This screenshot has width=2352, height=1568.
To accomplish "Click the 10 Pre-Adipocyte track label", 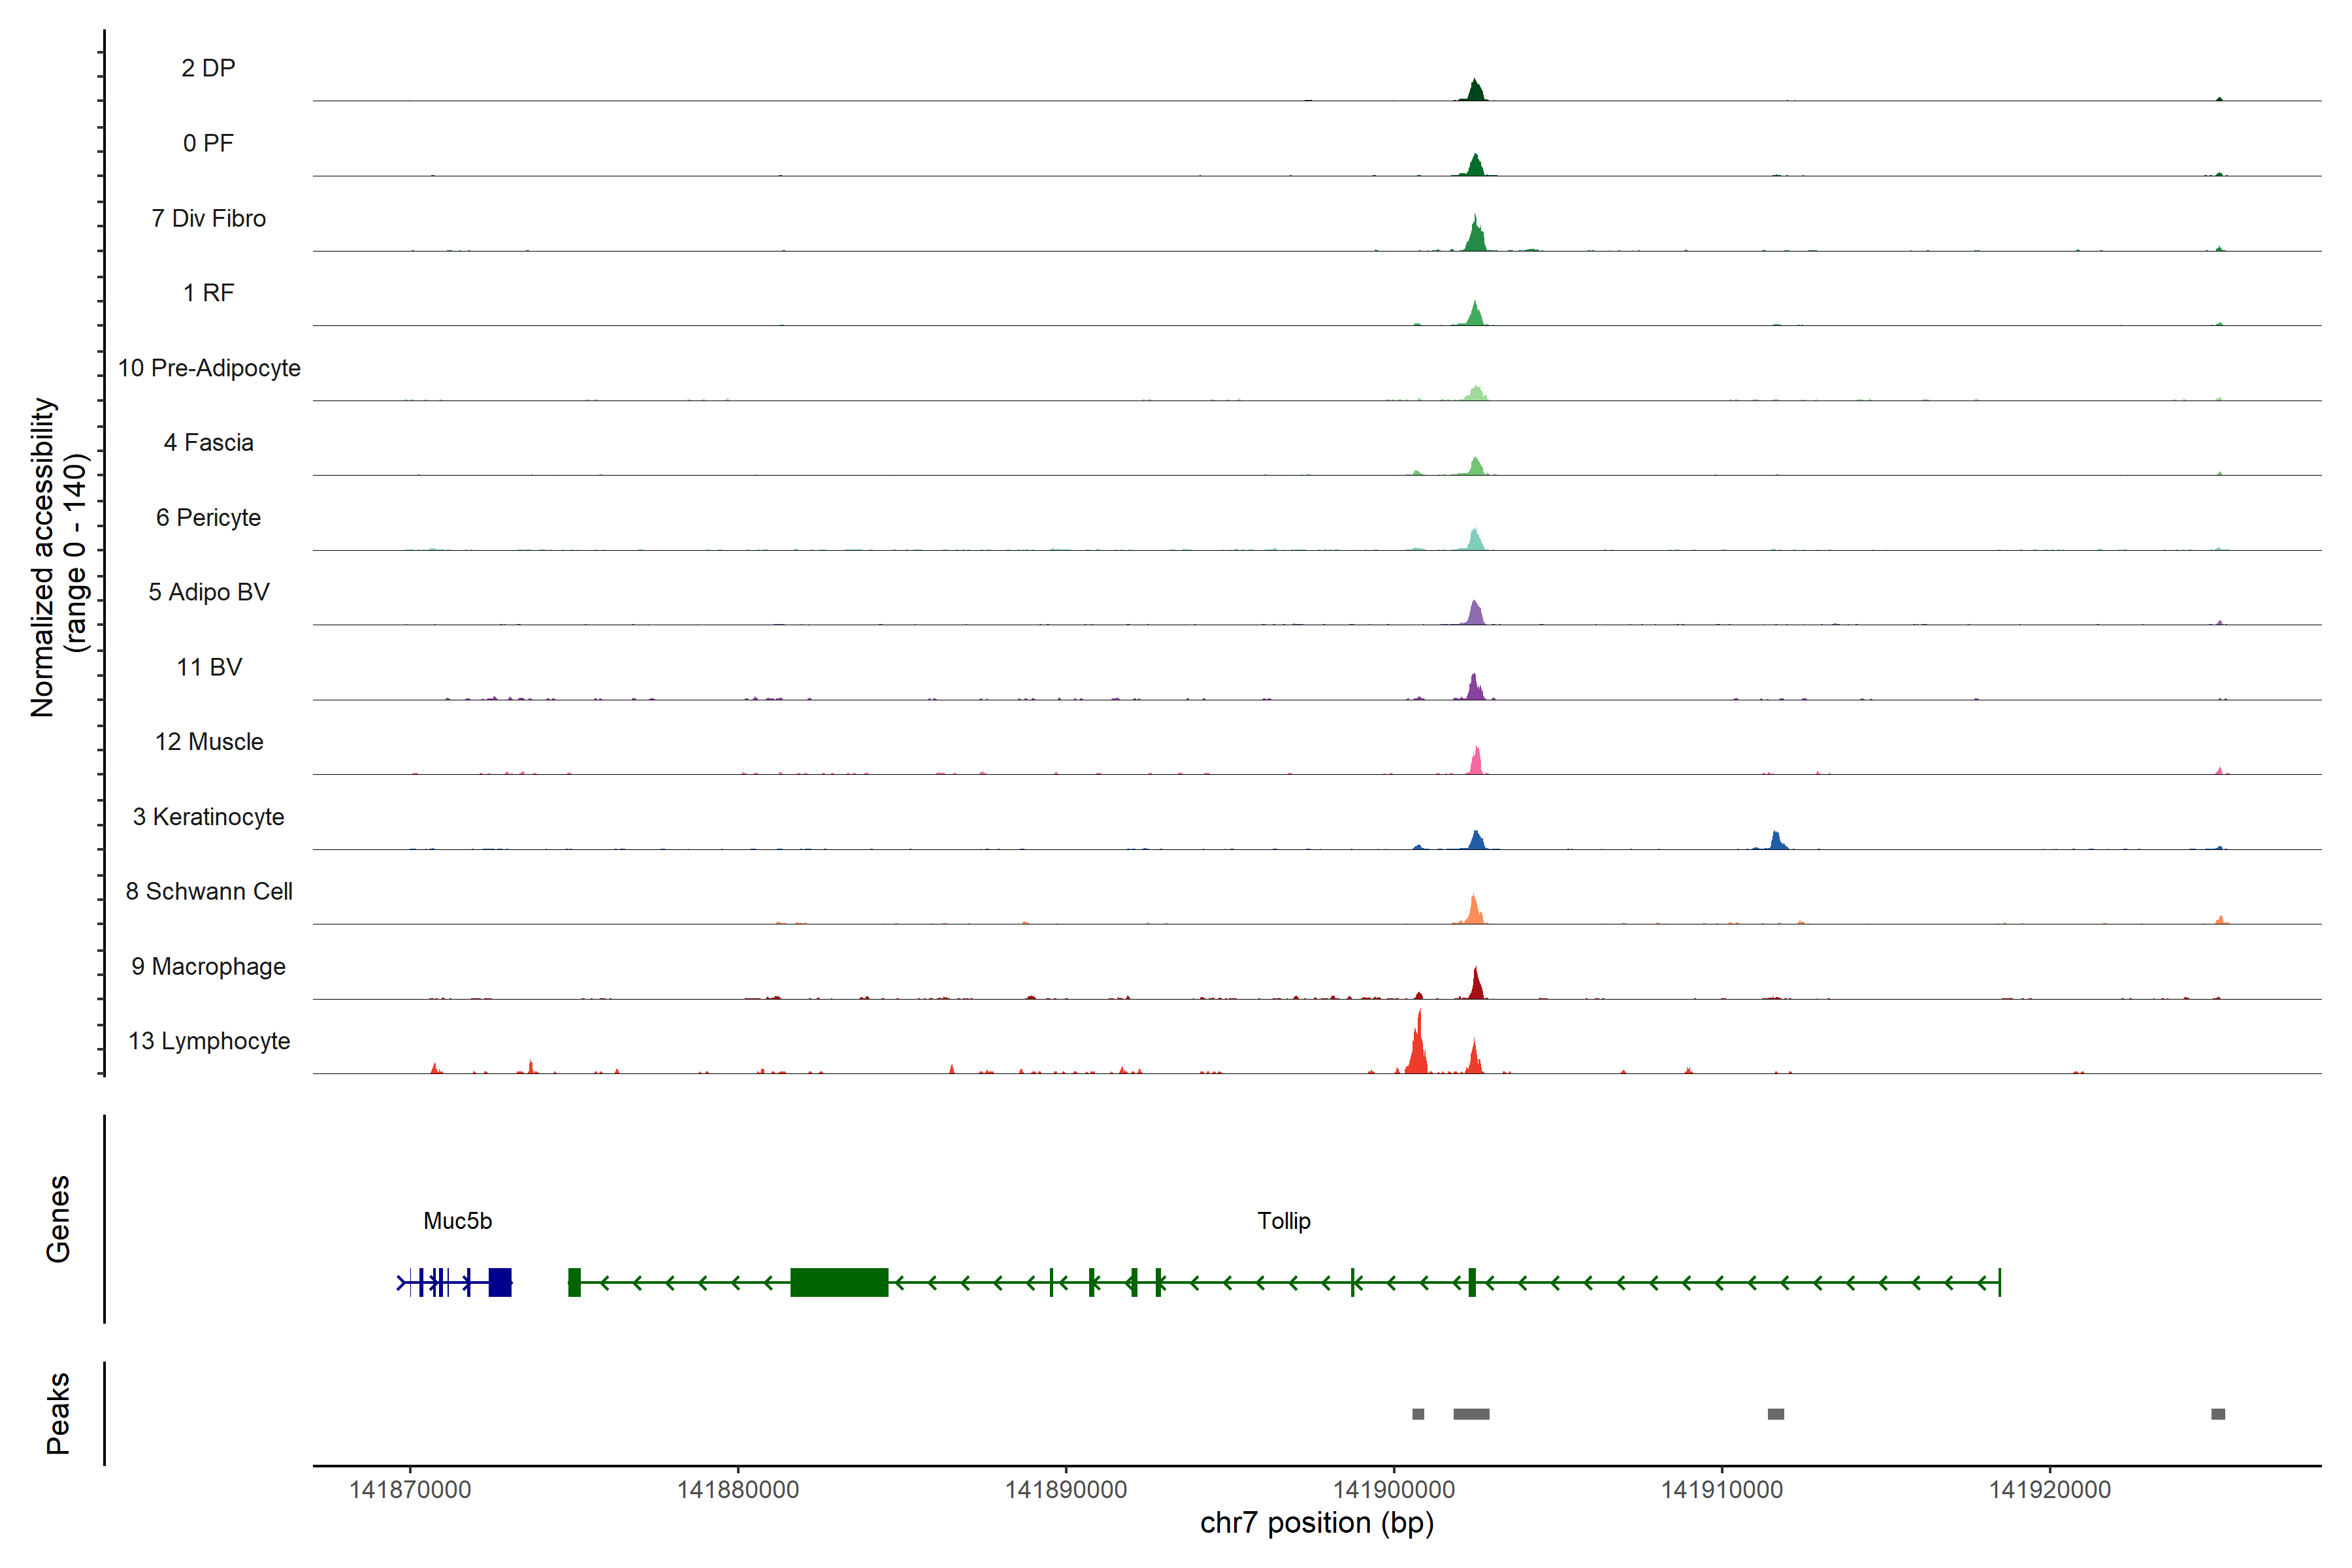I will (x=209, y=368).
